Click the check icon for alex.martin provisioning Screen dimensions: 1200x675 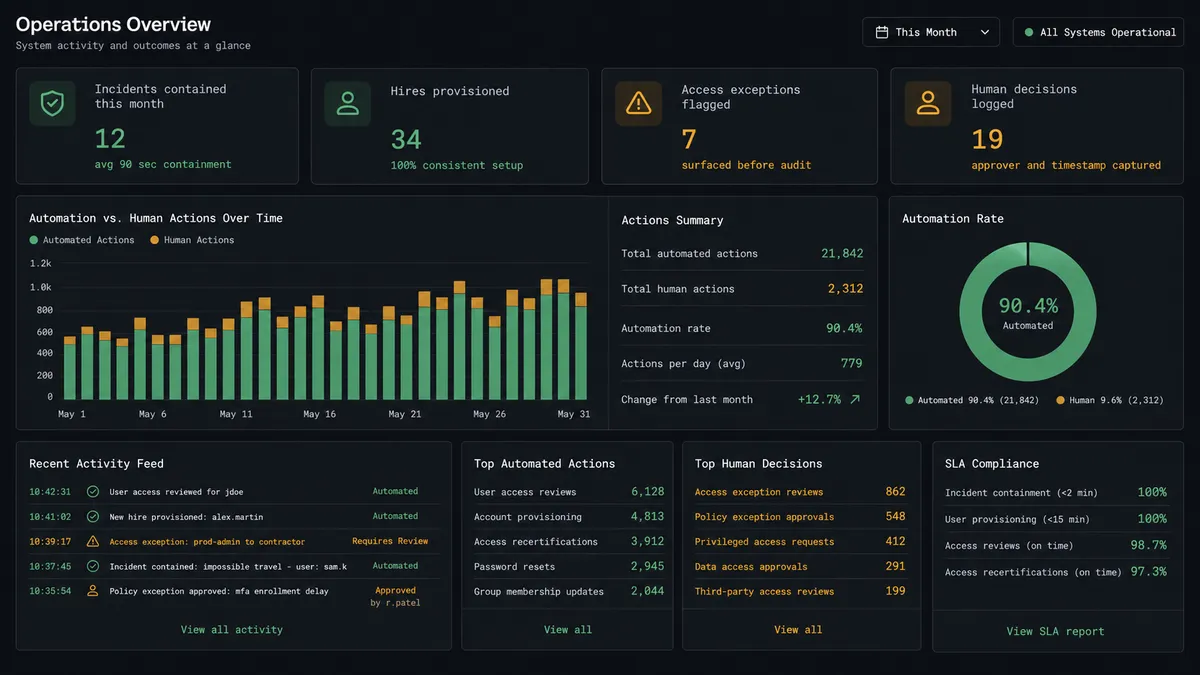tap(93, 517)
